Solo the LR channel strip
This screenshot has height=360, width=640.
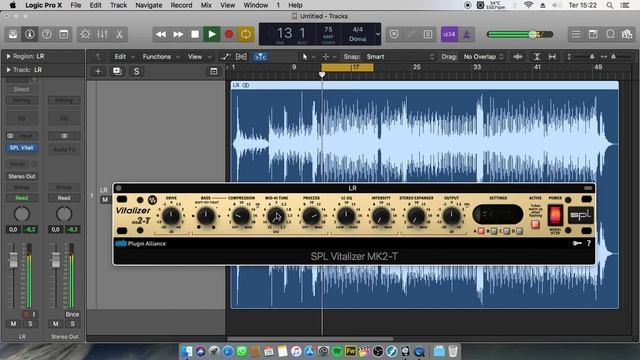[x=30, y=324]
